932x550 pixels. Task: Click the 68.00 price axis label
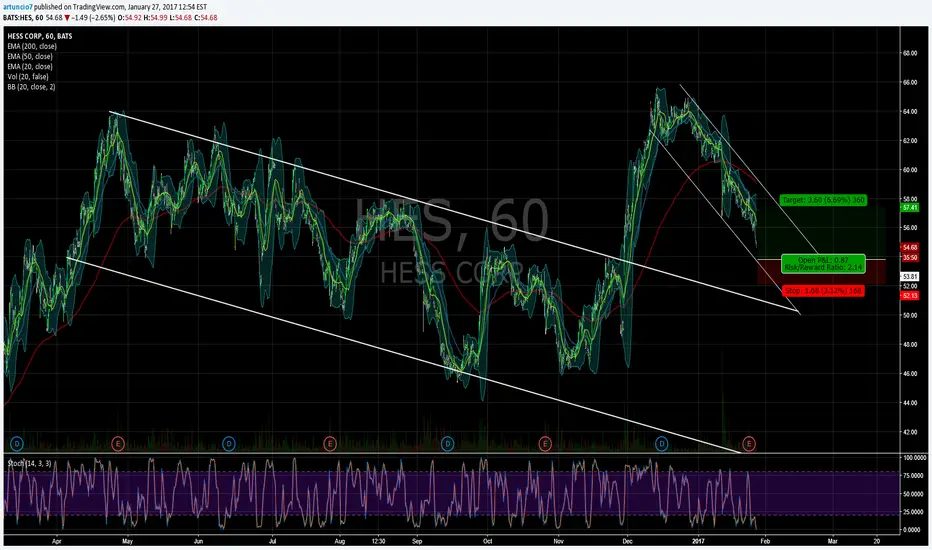tap(910, 53)
